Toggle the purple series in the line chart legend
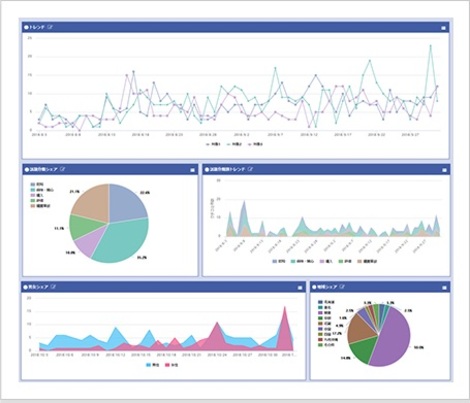The height and width of the screenshot is (403, 470). tap(255, 144)
